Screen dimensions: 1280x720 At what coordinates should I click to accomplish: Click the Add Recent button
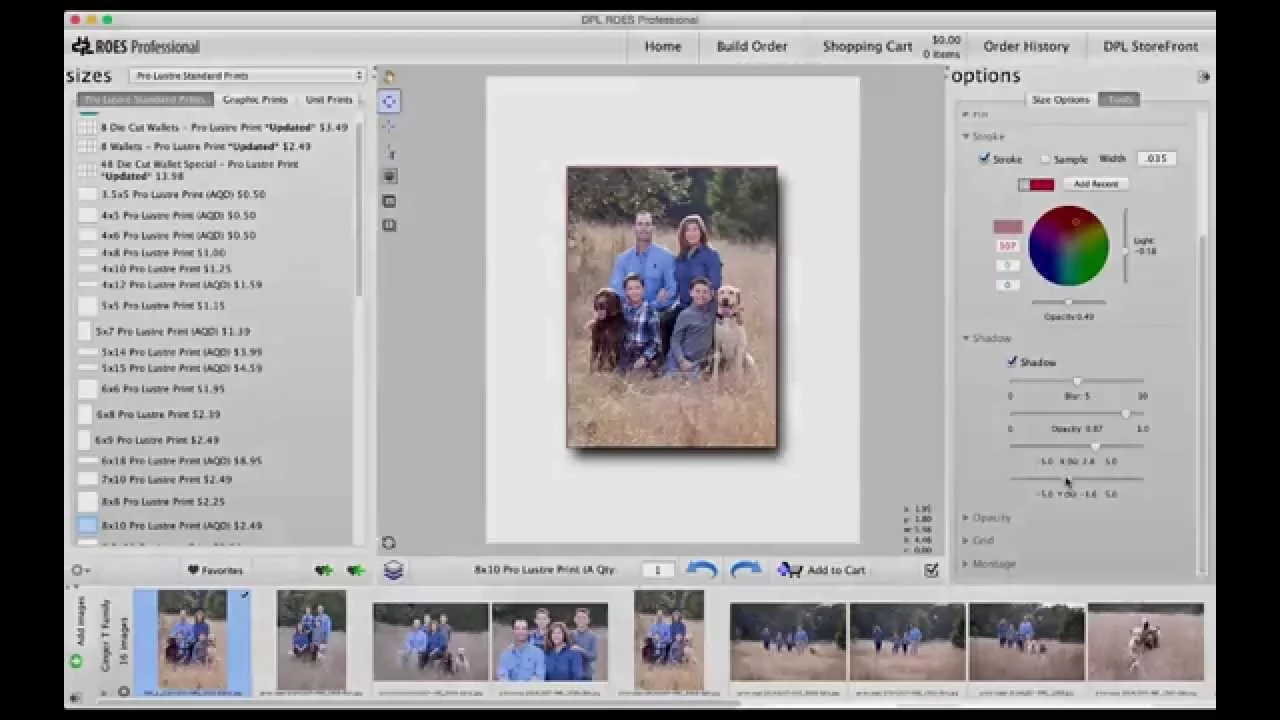(1096, 184)
